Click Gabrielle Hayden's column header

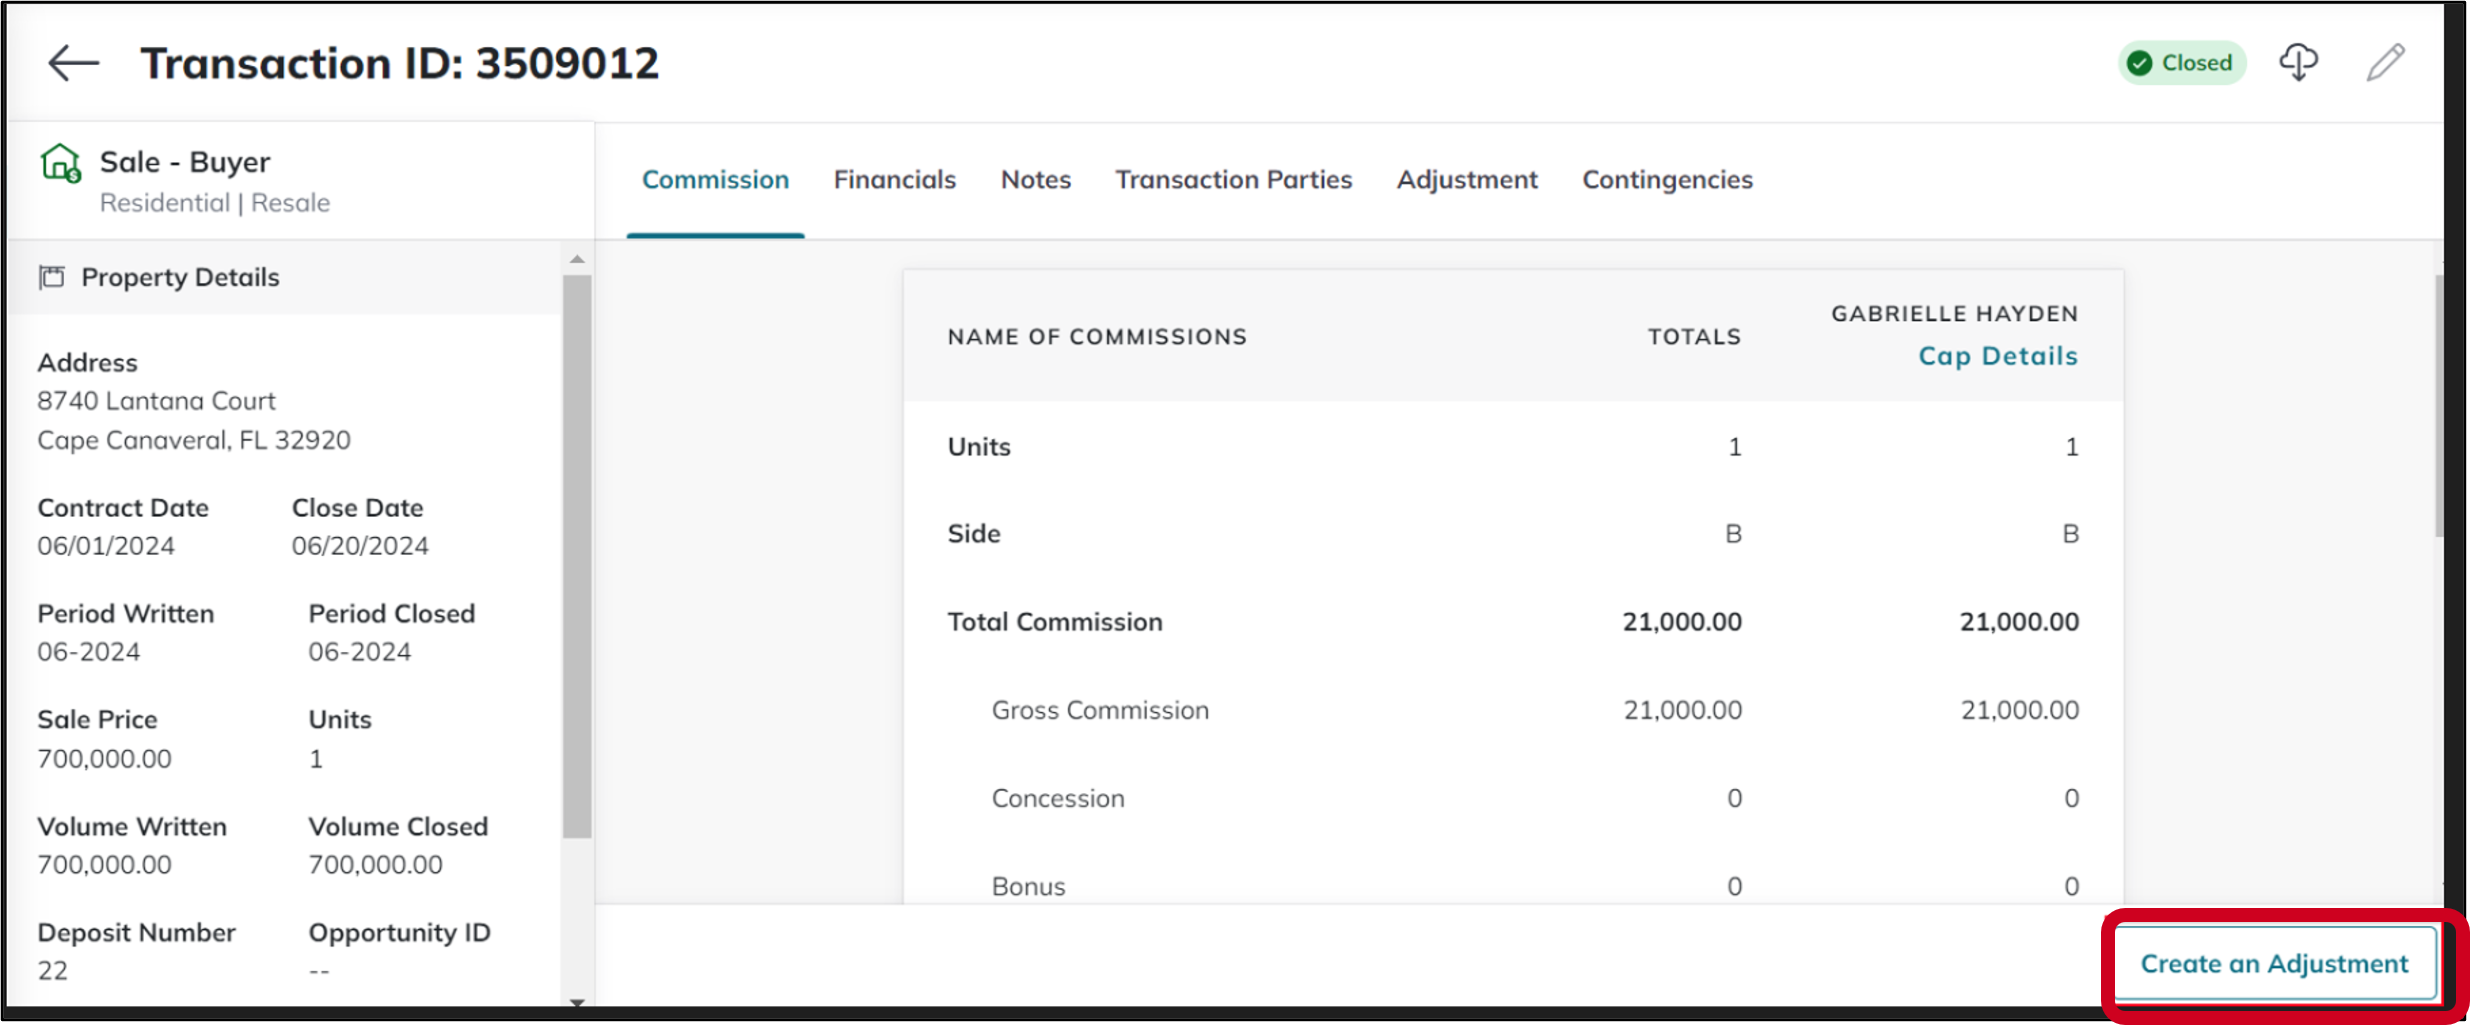tap(1955, 313)
